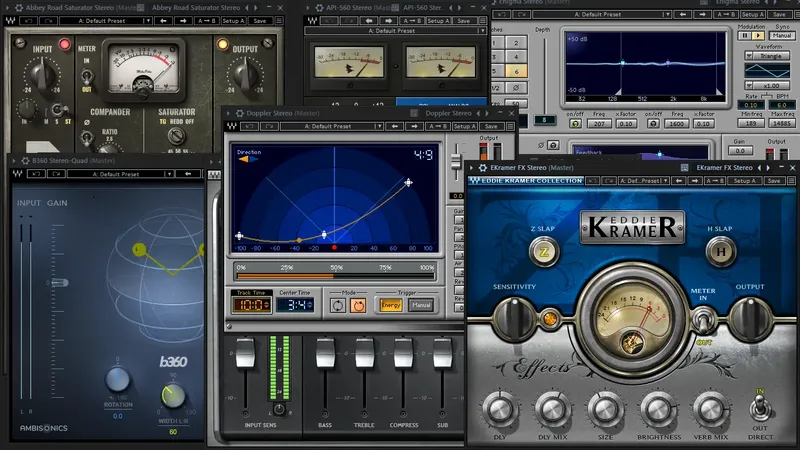Open the Enigma Default Preset dropdown
The image size is (800, 450).
[602, 14]
